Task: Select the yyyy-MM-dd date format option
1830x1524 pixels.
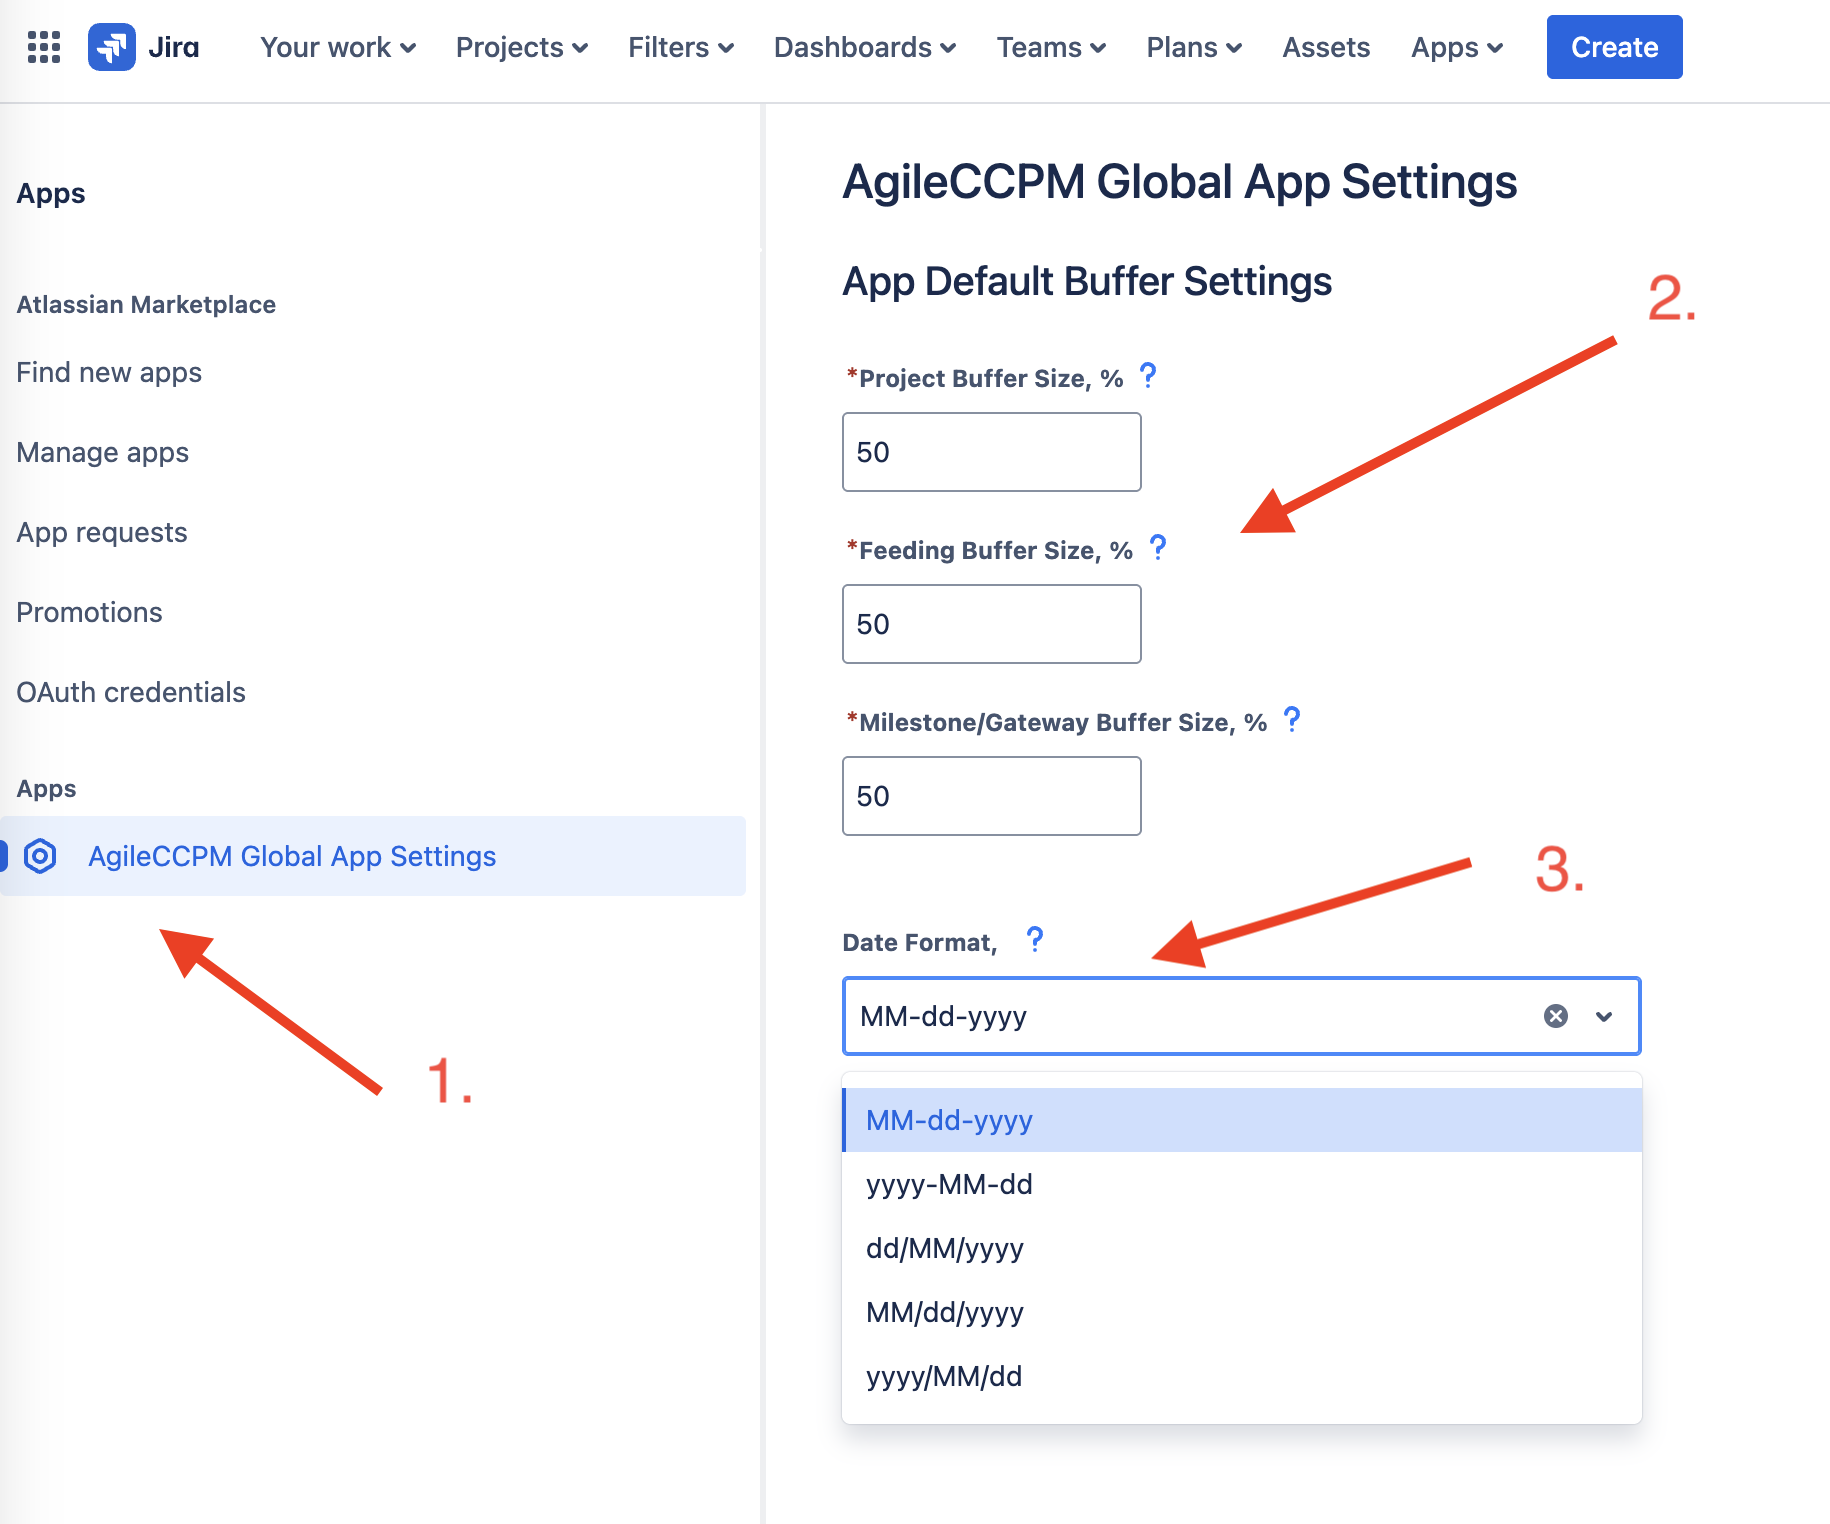Action: coord(1242,1184)
